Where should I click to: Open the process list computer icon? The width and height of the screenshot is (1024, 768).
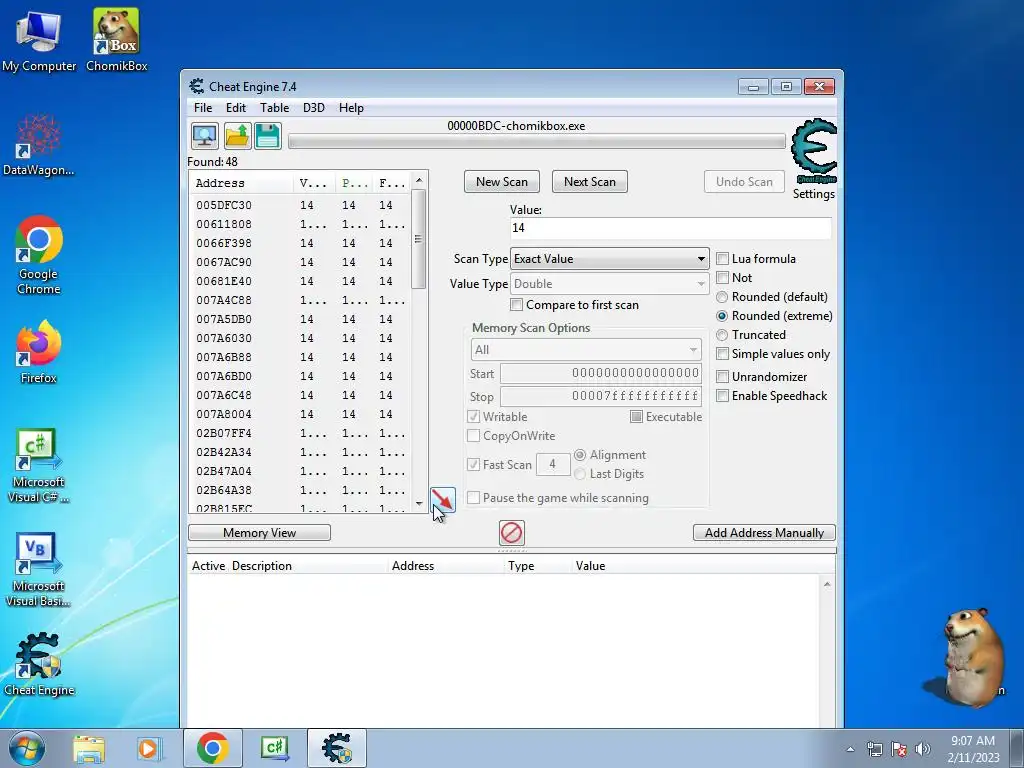point(204,136)
